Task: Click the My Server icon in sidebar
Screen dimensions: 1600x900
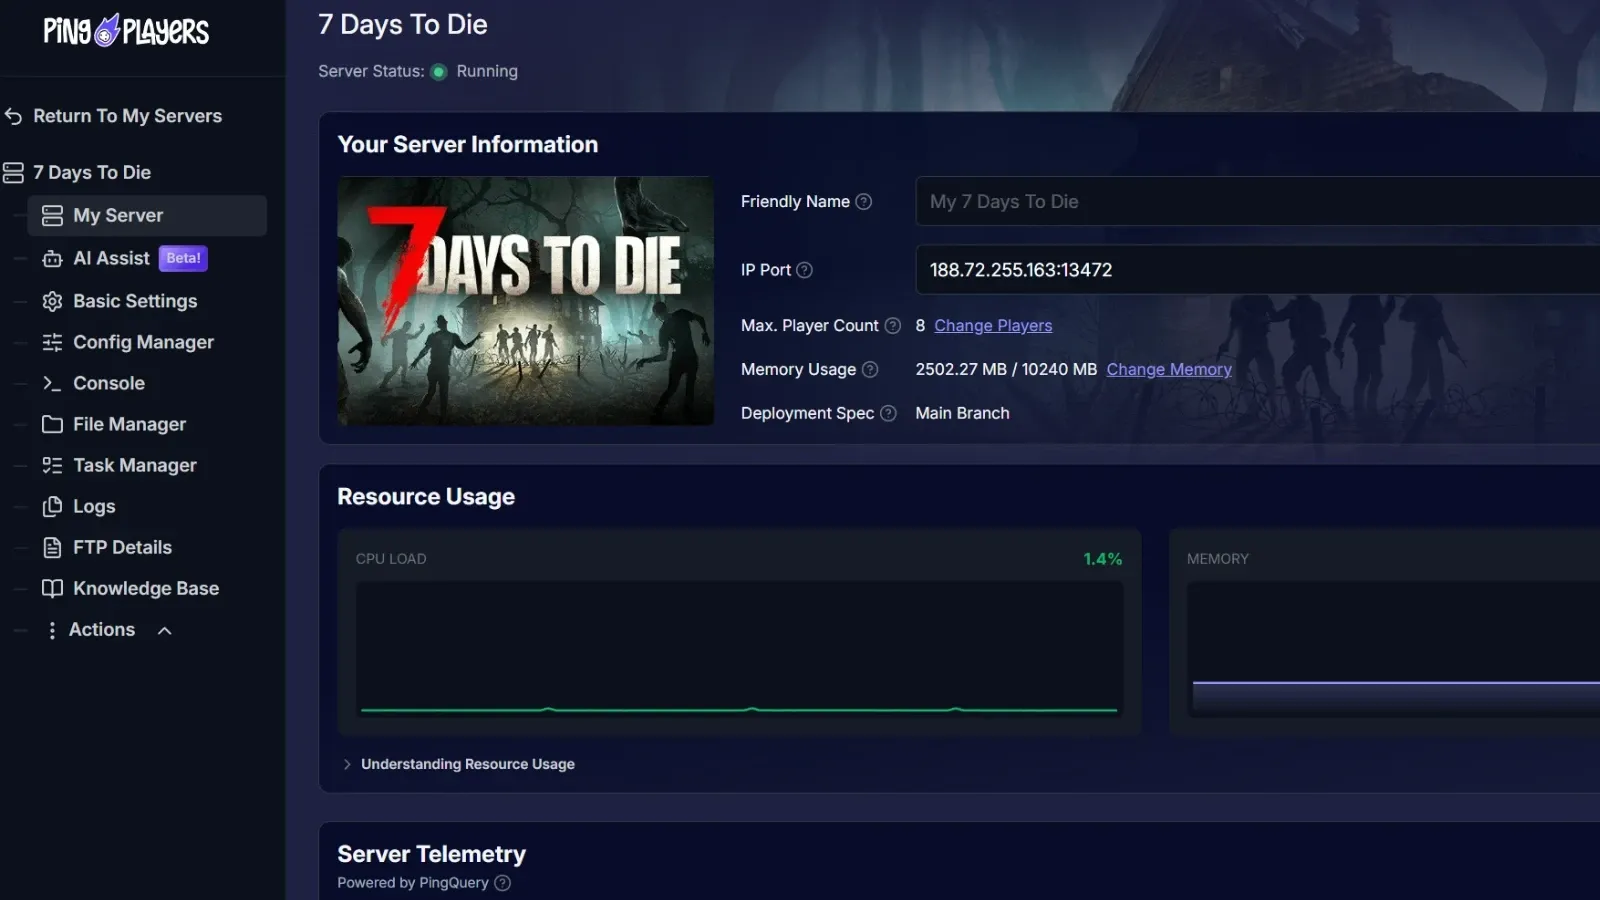Action: (x=52, y=216)
